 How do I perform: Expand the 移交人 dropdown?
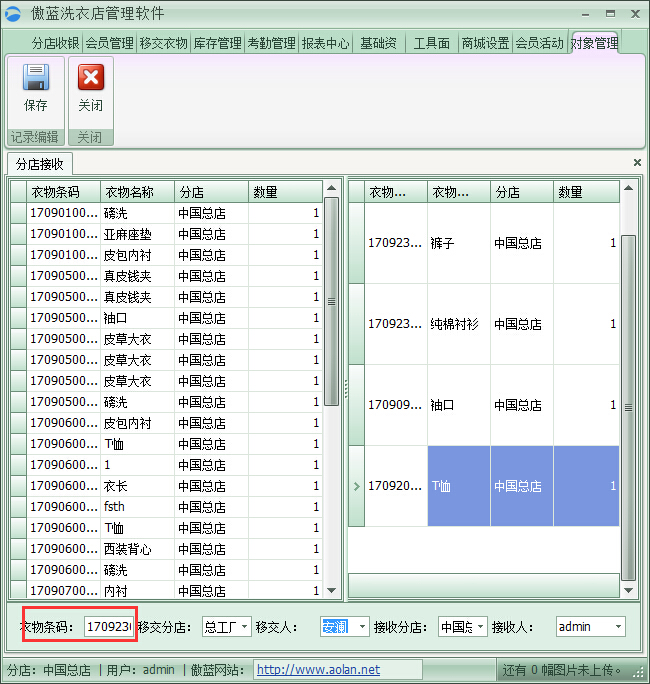pyautogui.click(x=362, y=627)
